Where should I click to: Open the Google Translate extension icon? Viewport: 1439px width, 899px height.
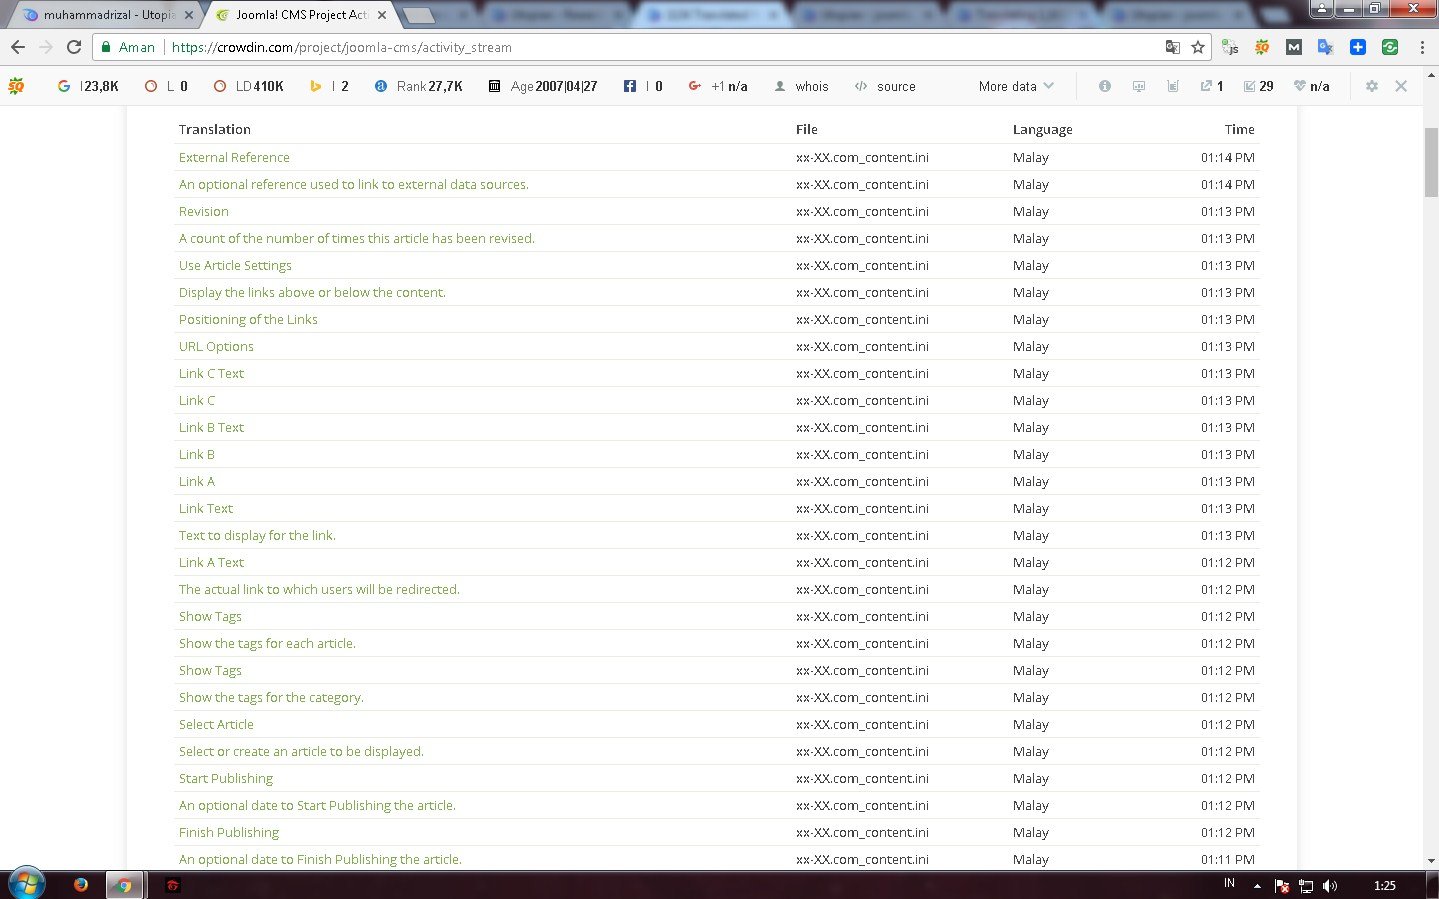tap(1326, 47)
